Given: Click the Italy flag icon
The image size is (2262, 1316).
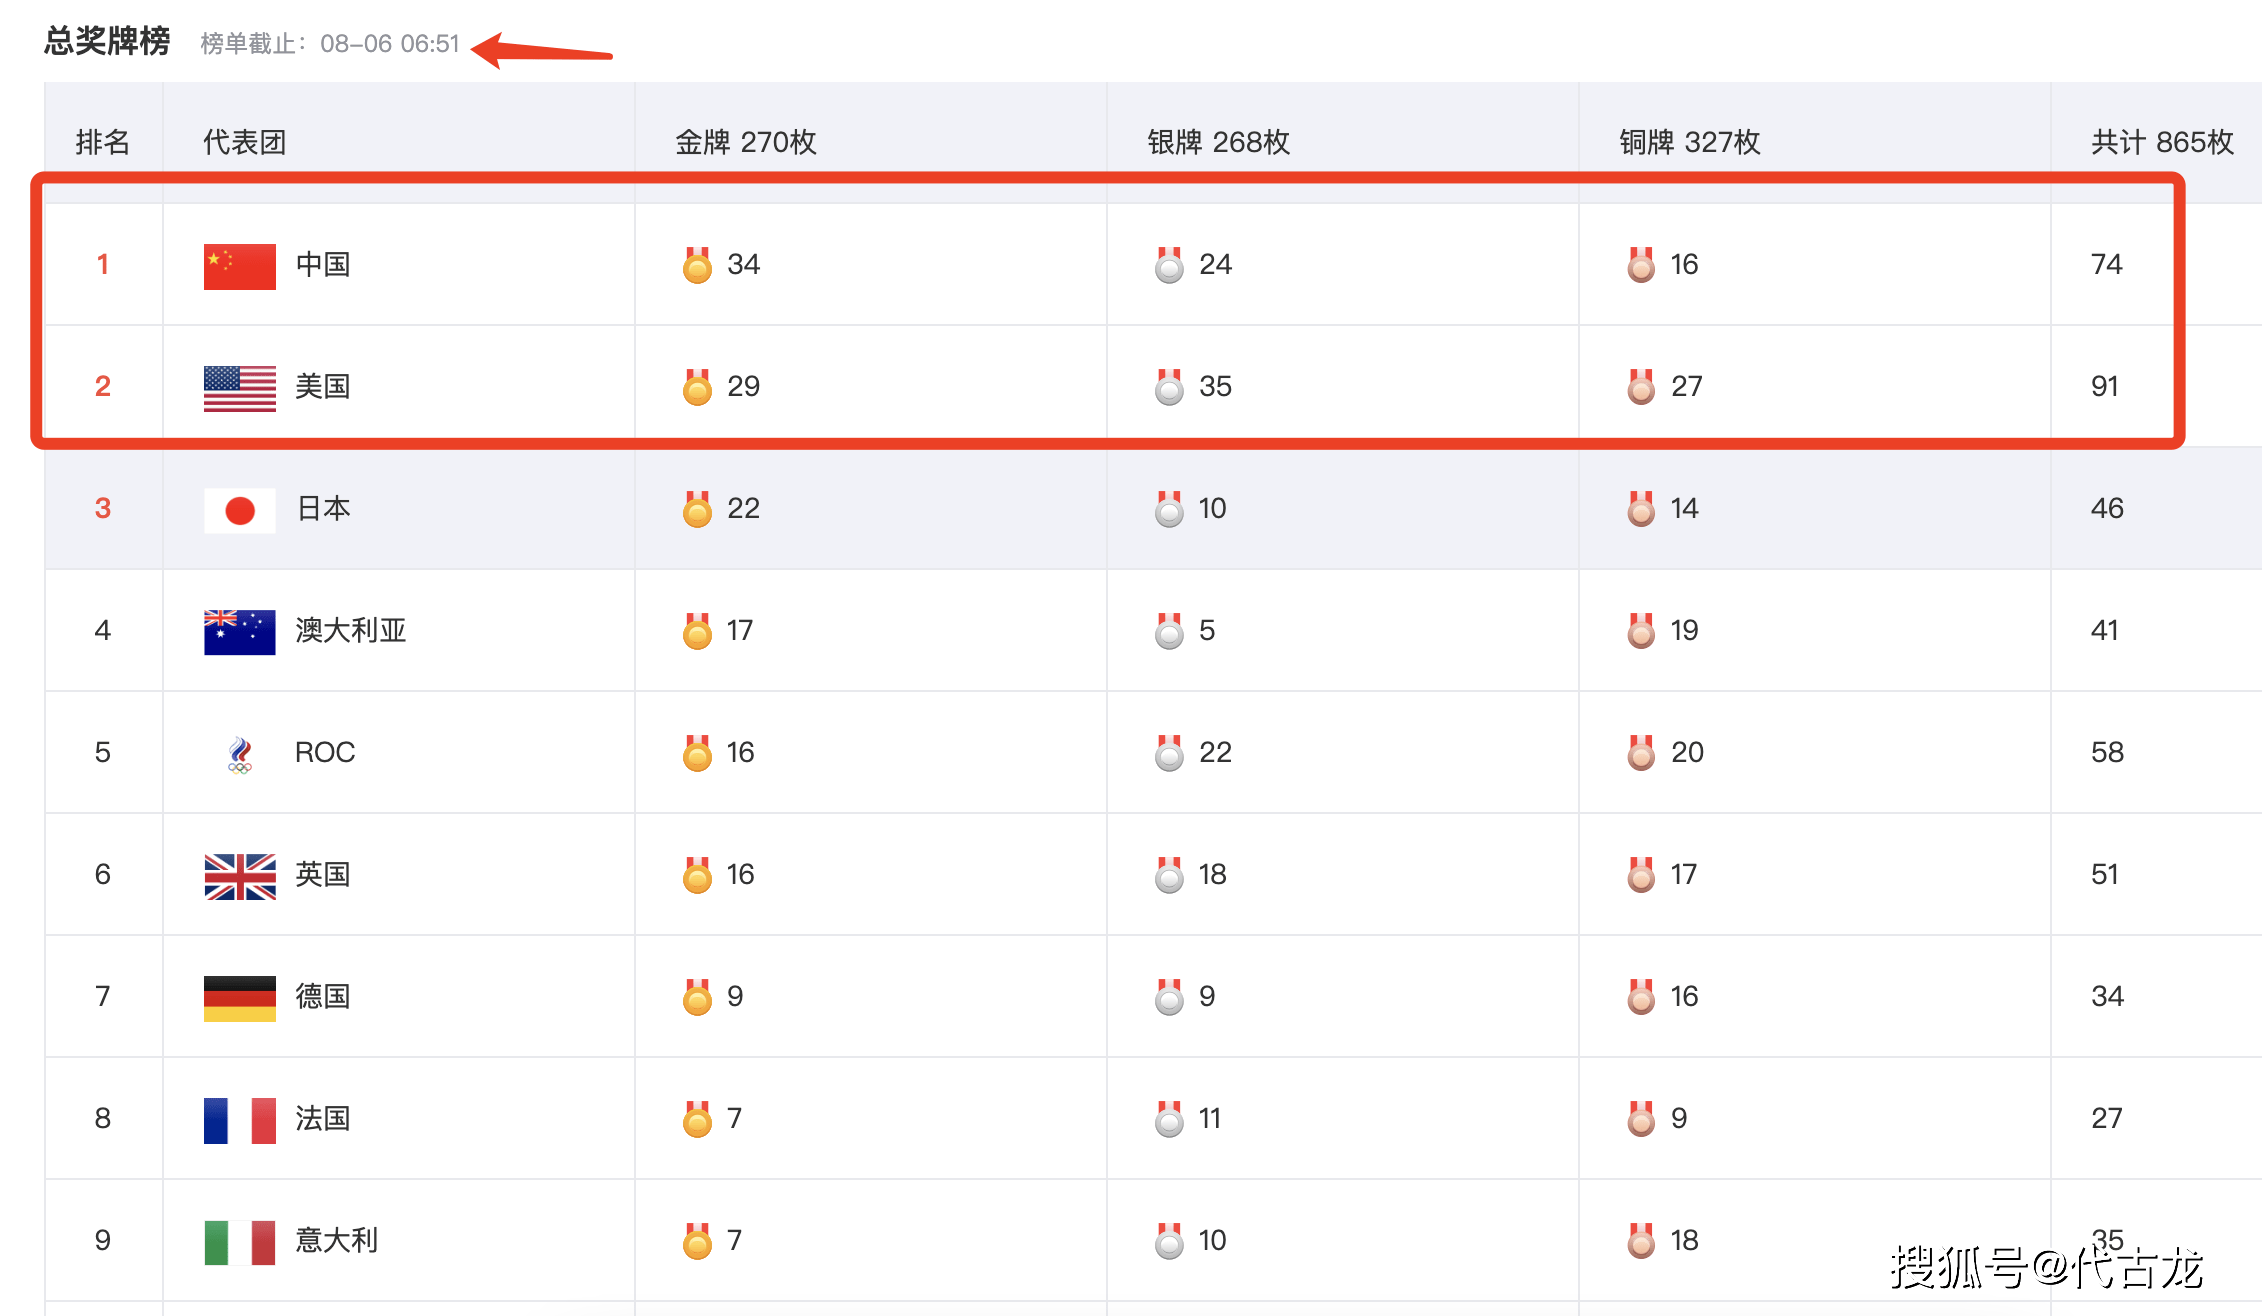Looking at the screenshot, I should click(240, 1242).
